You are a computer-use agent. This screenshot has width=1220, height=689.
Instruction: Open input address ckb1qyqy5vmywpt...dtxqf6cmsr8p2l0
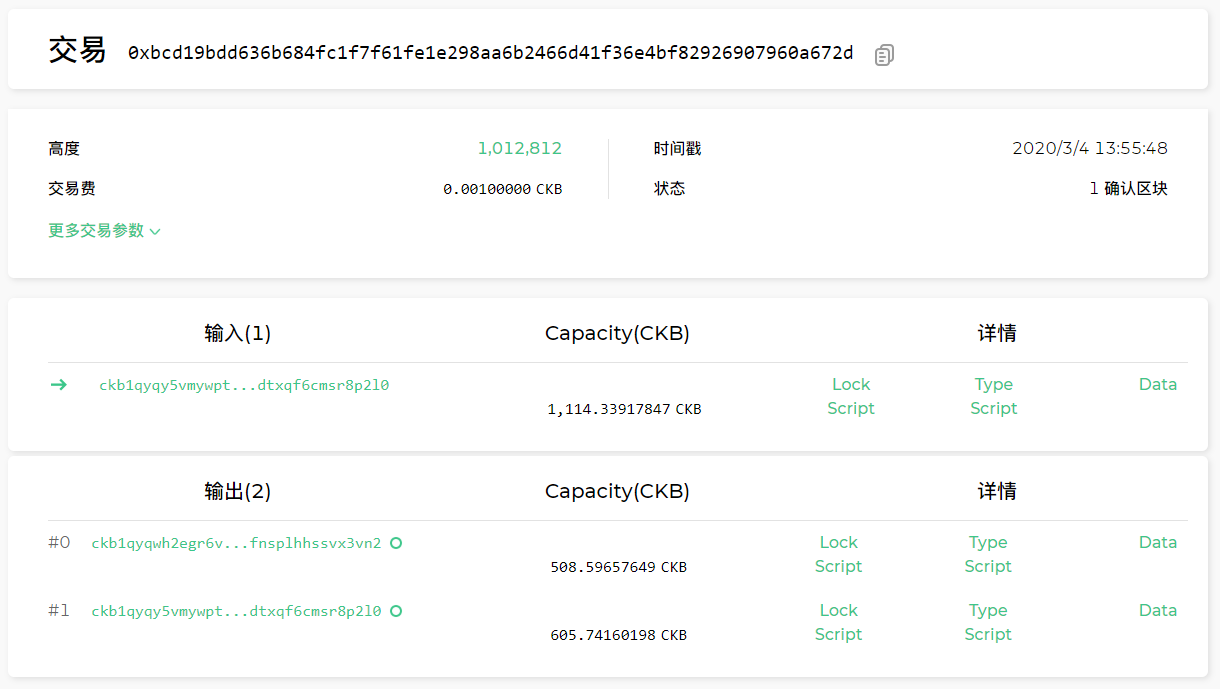tap(244, 385)
